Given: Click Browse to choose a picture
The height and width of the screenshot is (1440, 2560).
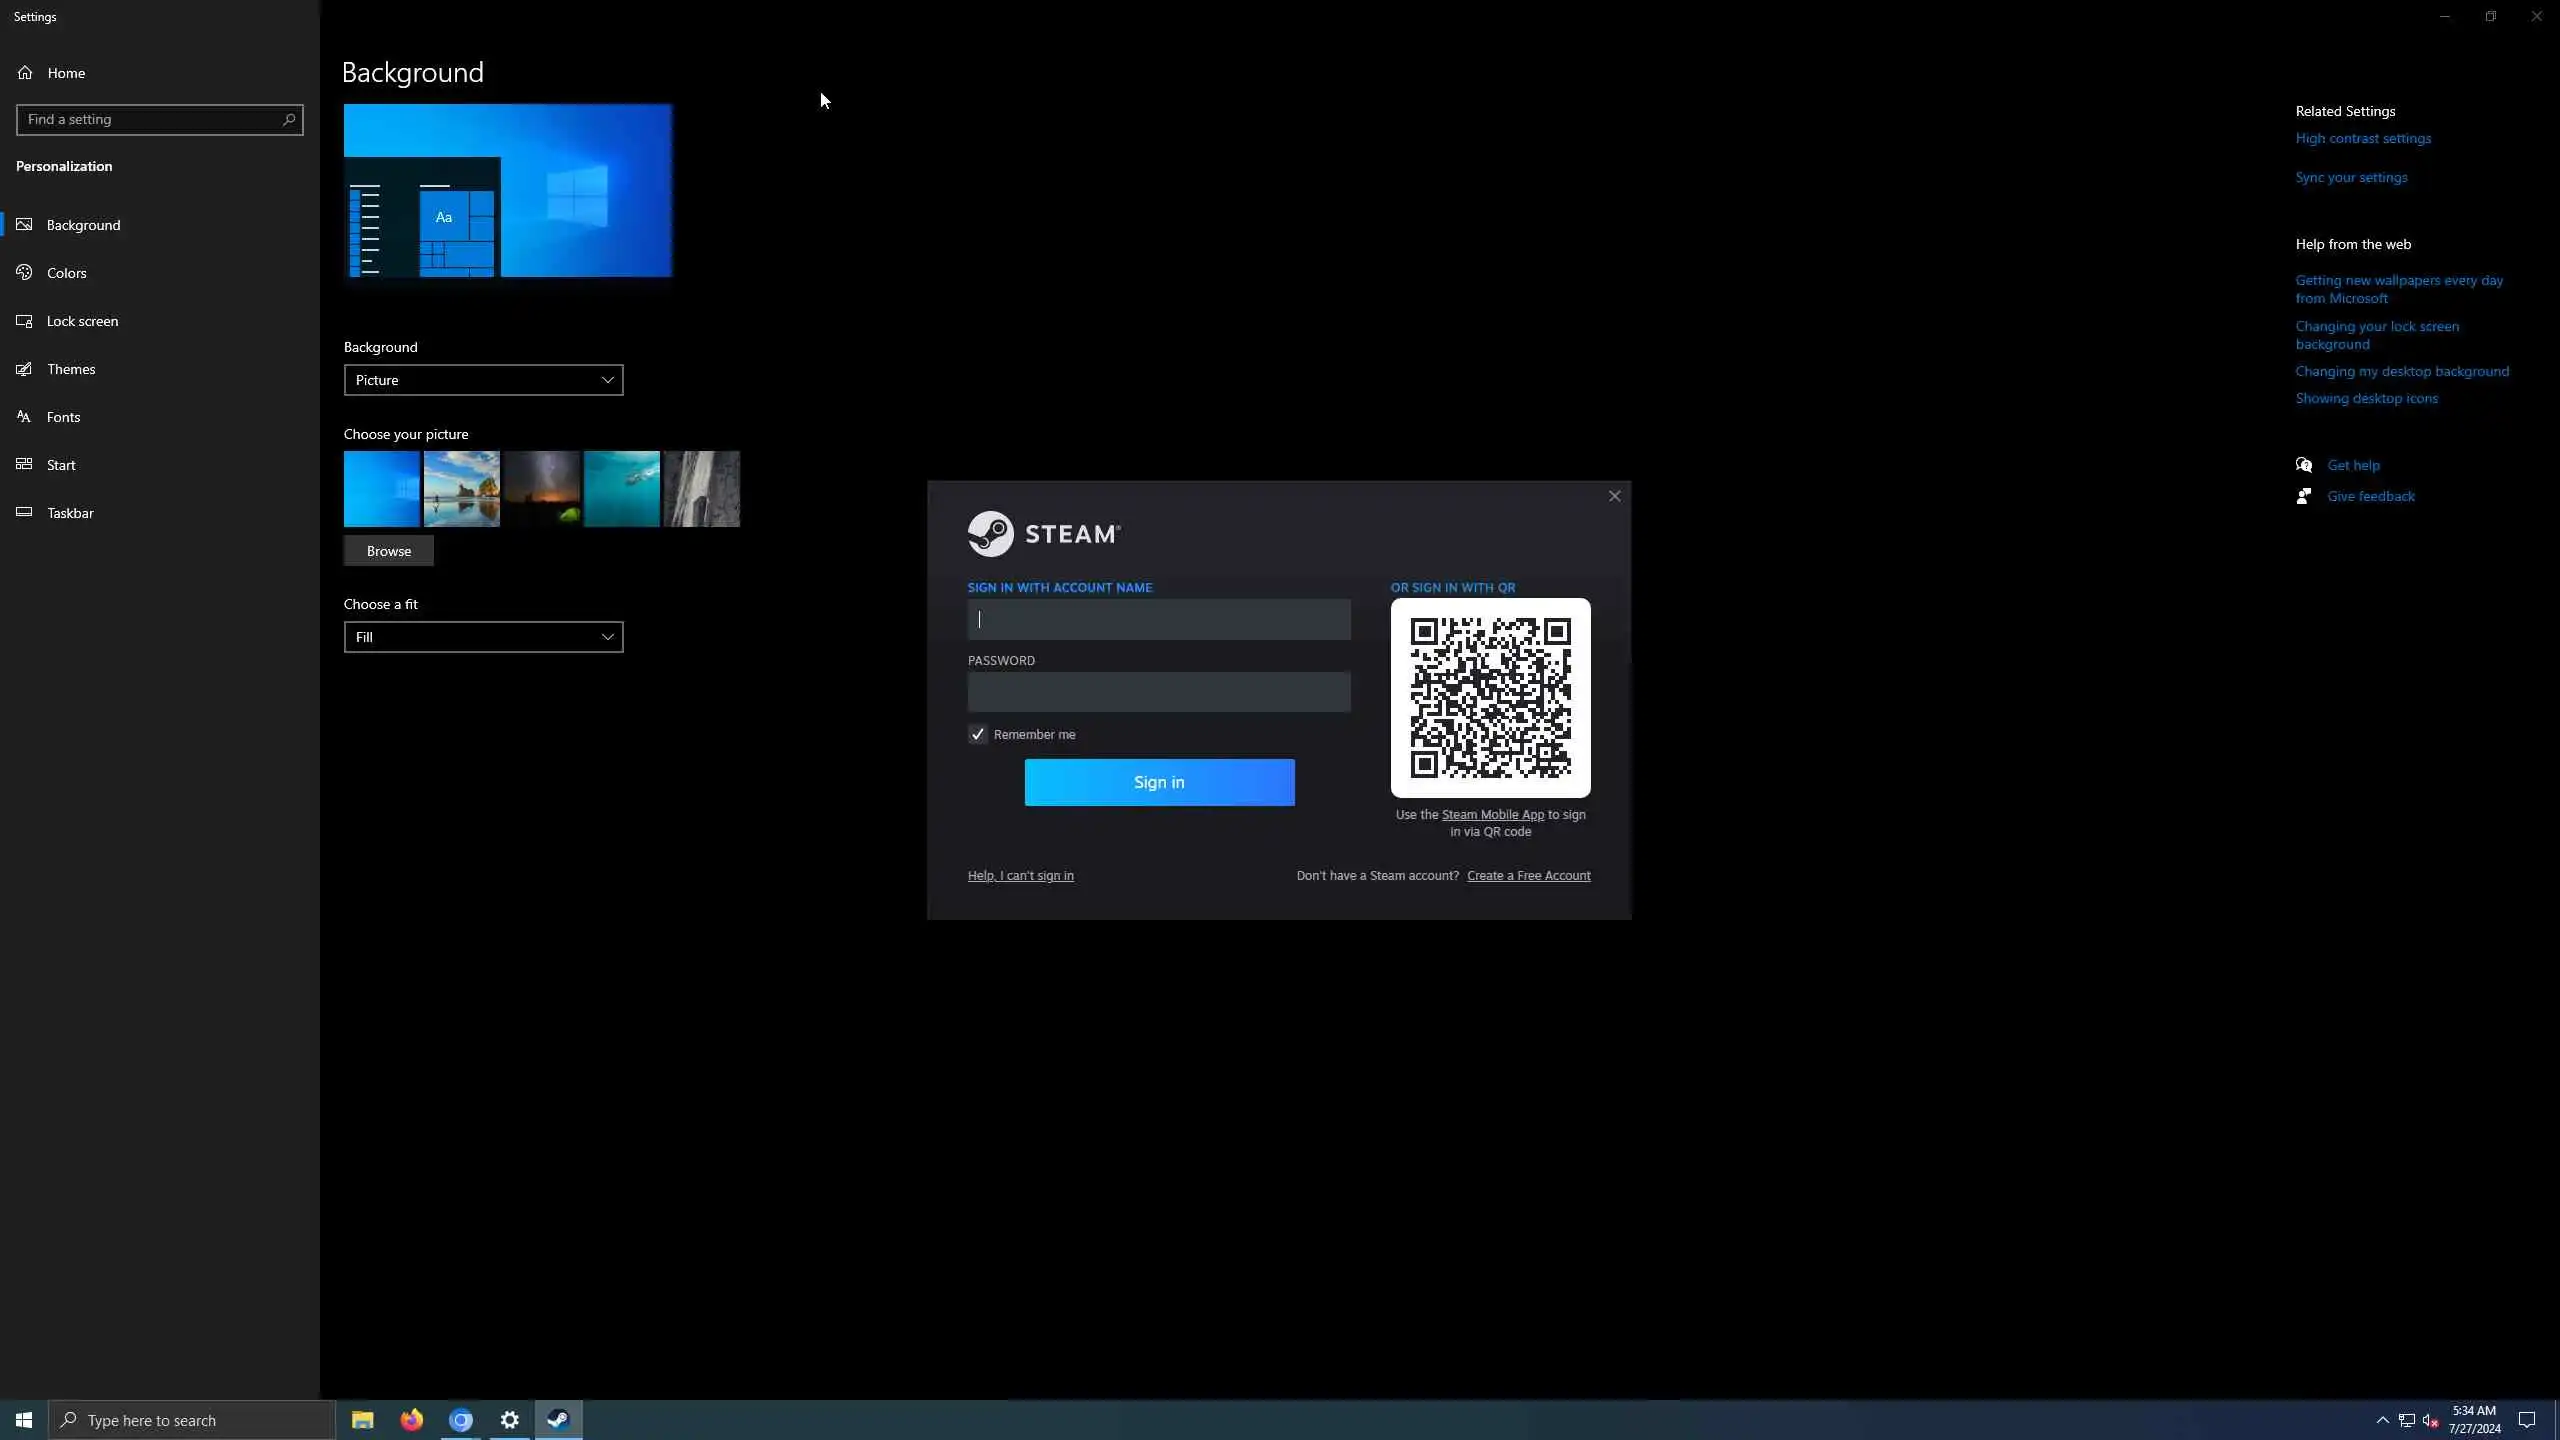Looking at the screenshot, I should 388,551.
